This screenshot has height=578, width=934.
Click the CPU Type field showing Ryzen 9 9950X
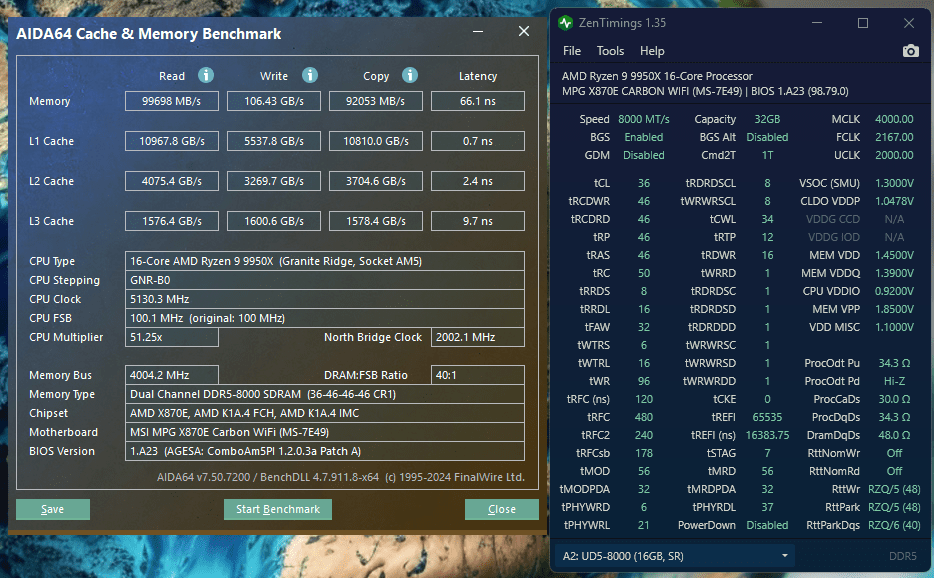[x=325, y=261]
